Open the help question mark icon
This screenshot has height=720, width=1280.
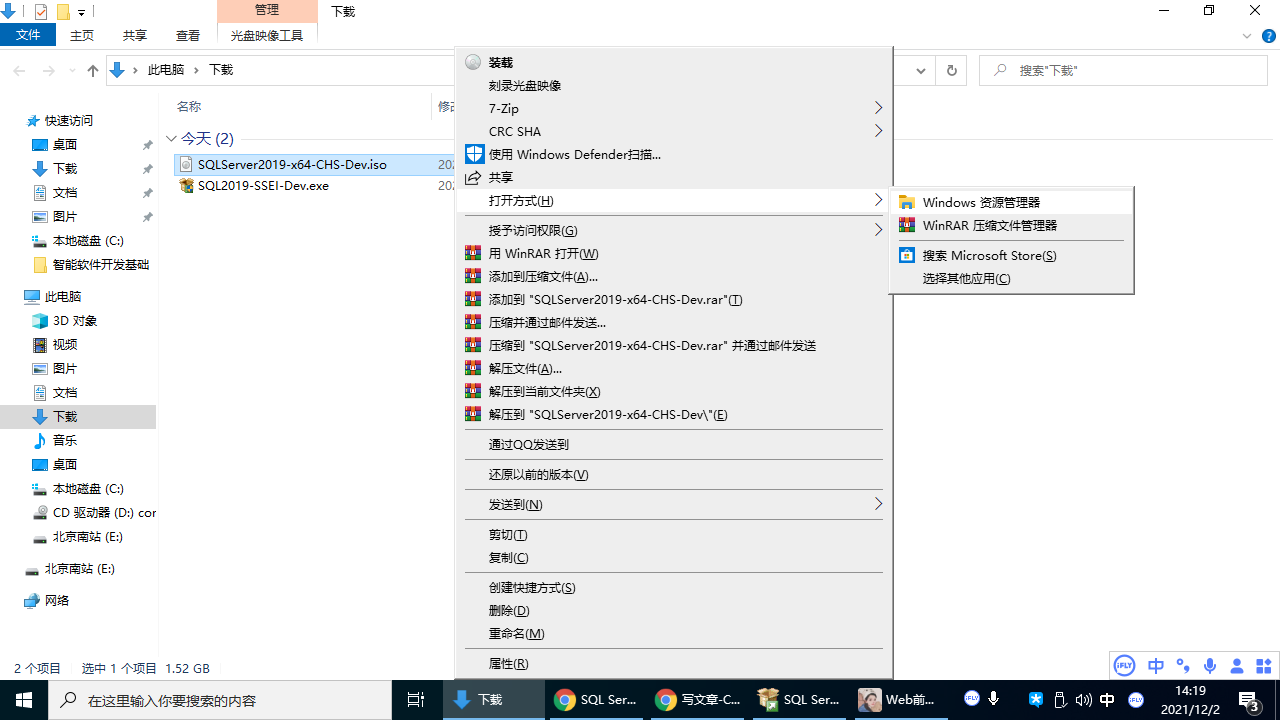[1269, 35]
